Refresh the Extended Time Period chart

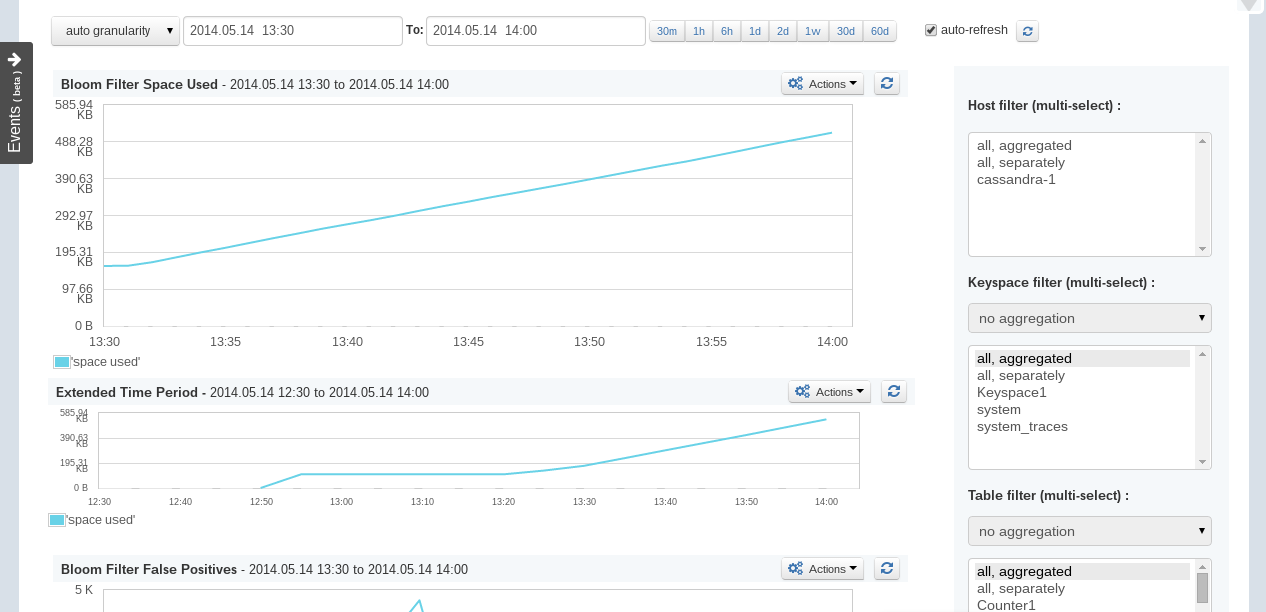click(x=894, y=392)
